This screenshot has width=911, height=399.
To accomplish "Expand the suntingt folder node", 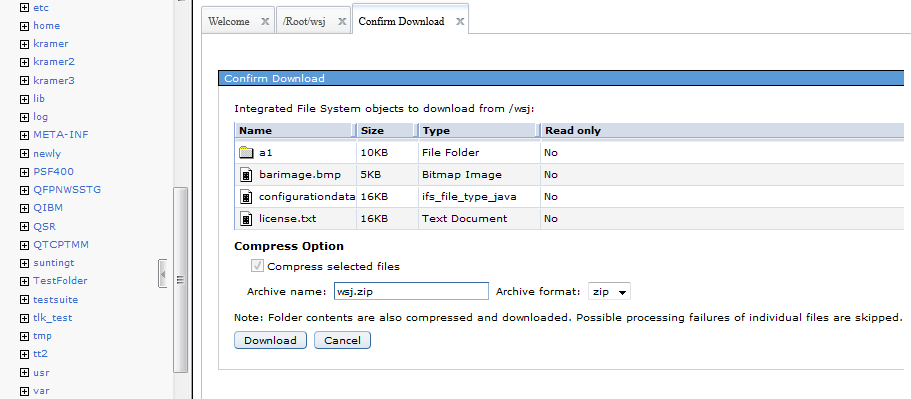I will pos(24,263).
